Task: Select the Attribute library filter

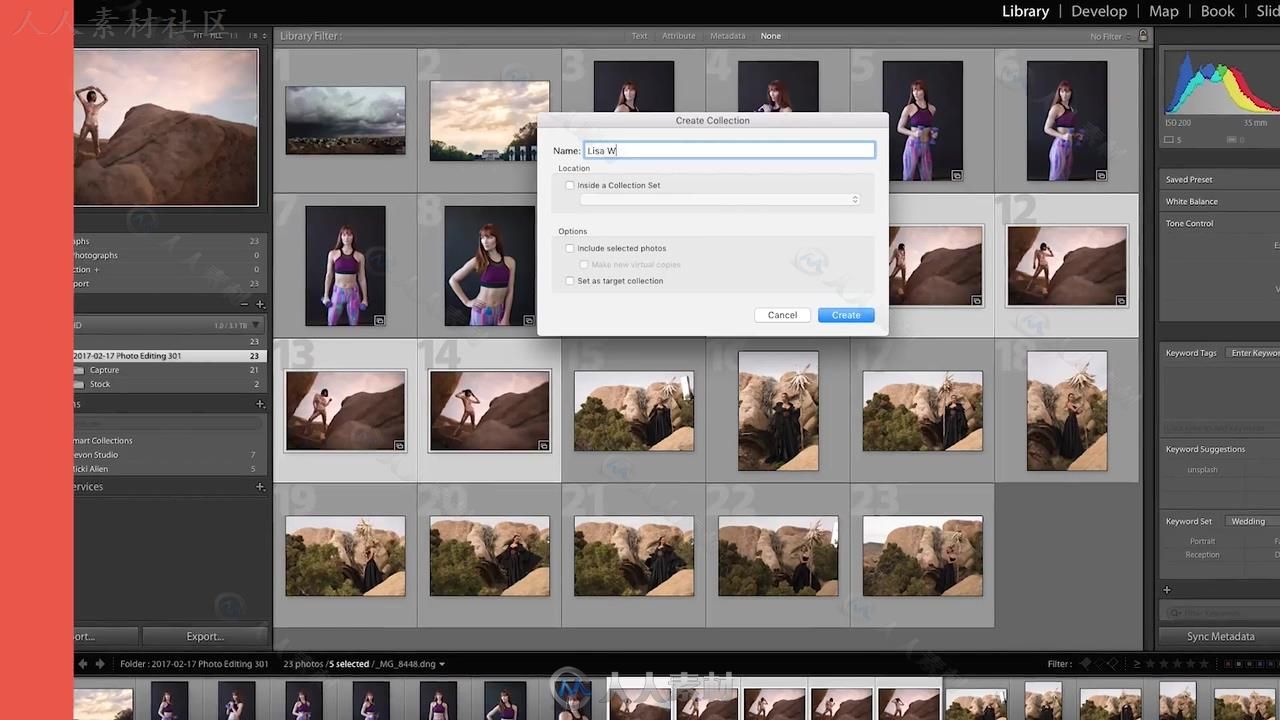Action: (678, 36)
